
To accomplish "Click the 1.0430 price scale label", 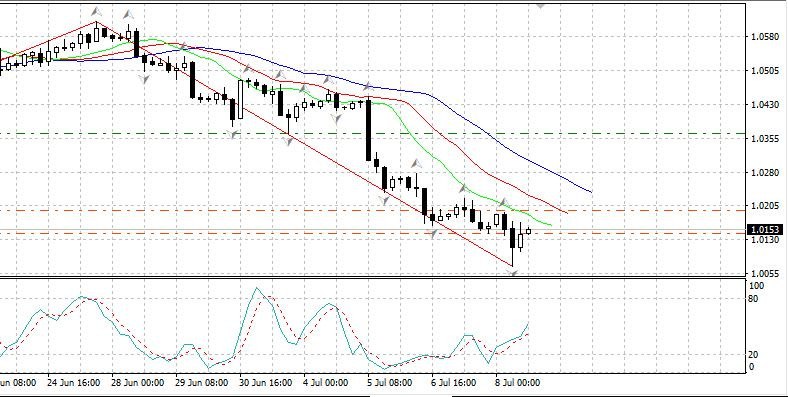I will tap(765, 105).
